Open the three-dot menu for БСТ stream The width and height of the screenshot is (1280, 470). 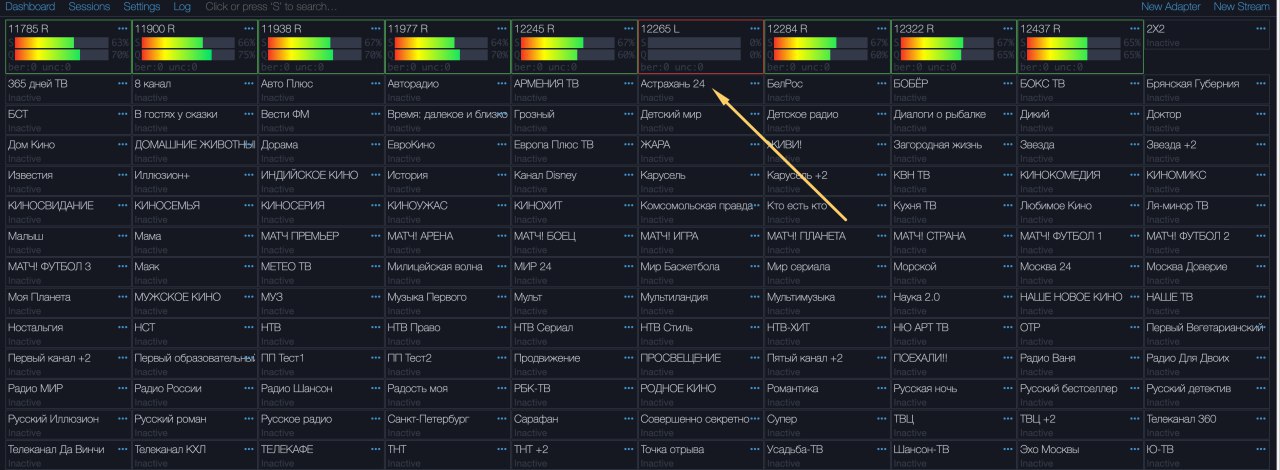click(122, 114)
